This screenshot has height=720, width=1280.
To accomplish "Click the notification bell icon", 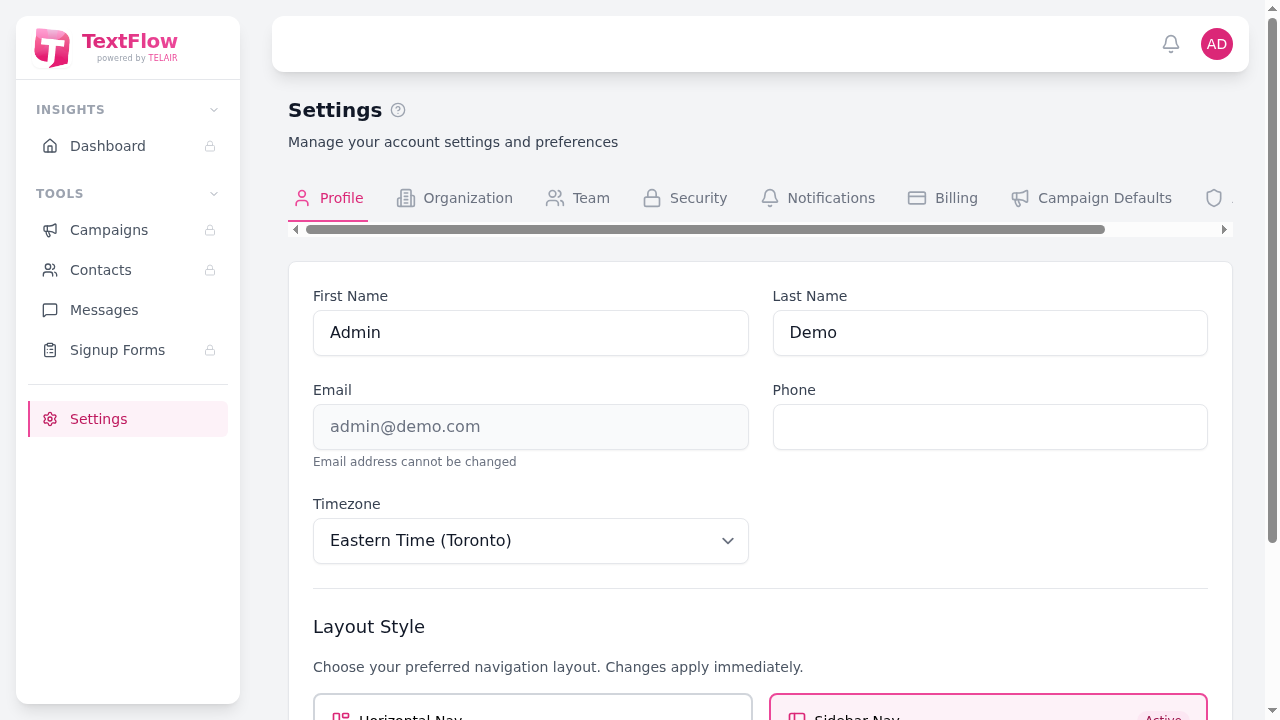I will [1170, 44].
